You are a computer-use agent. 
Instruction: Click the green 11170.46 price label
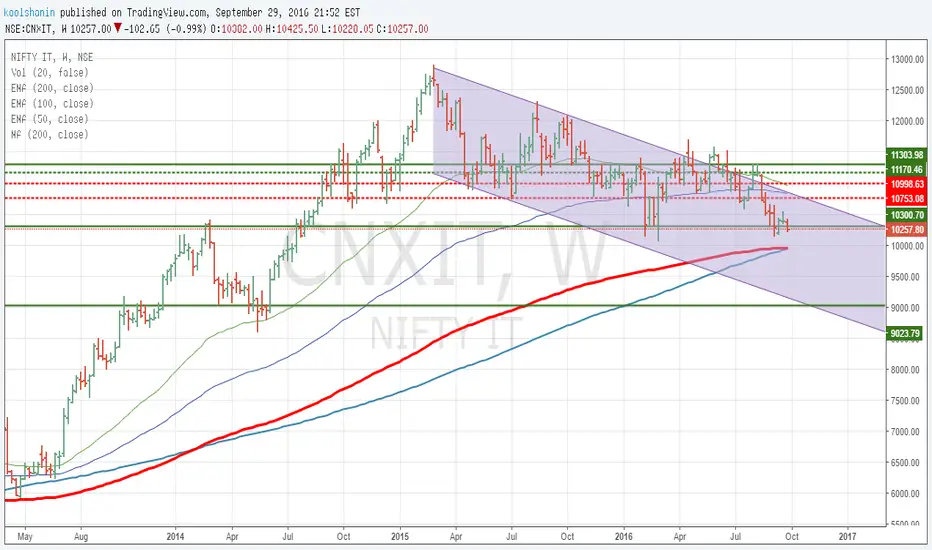[906, 169]
